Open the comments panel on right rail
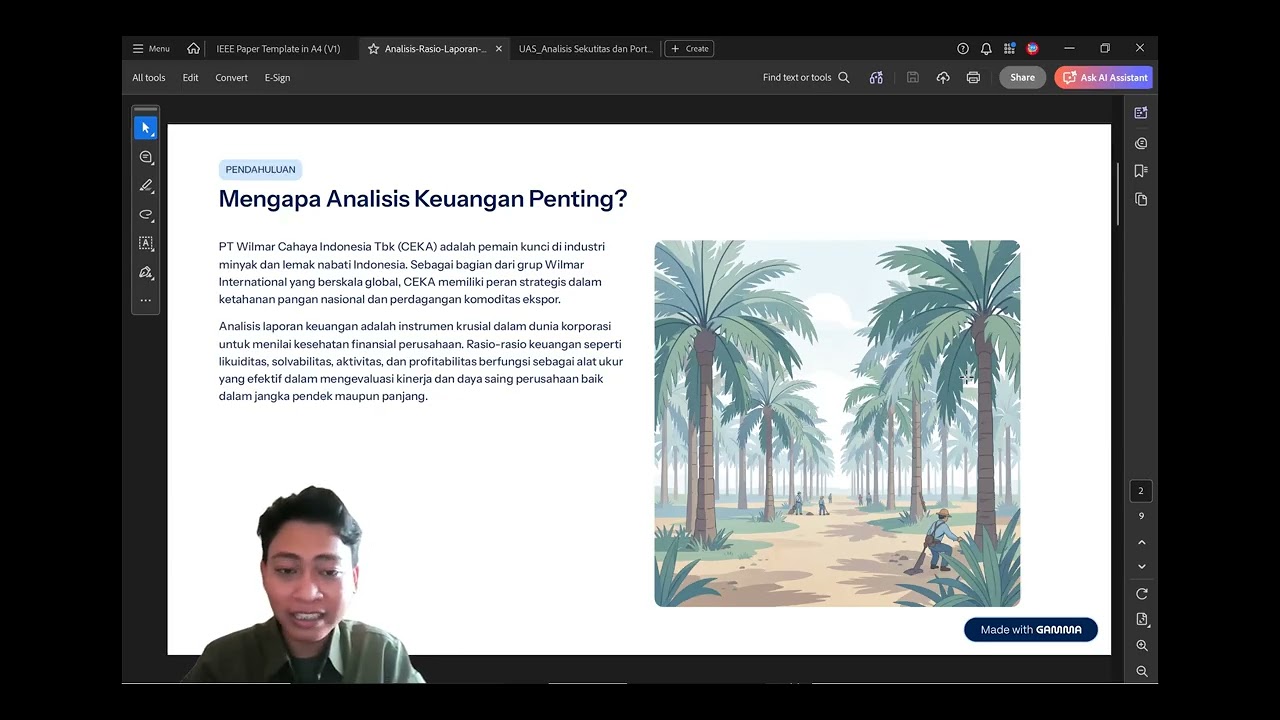This screenshot has height=720, width=1280. coord(1141,143)
